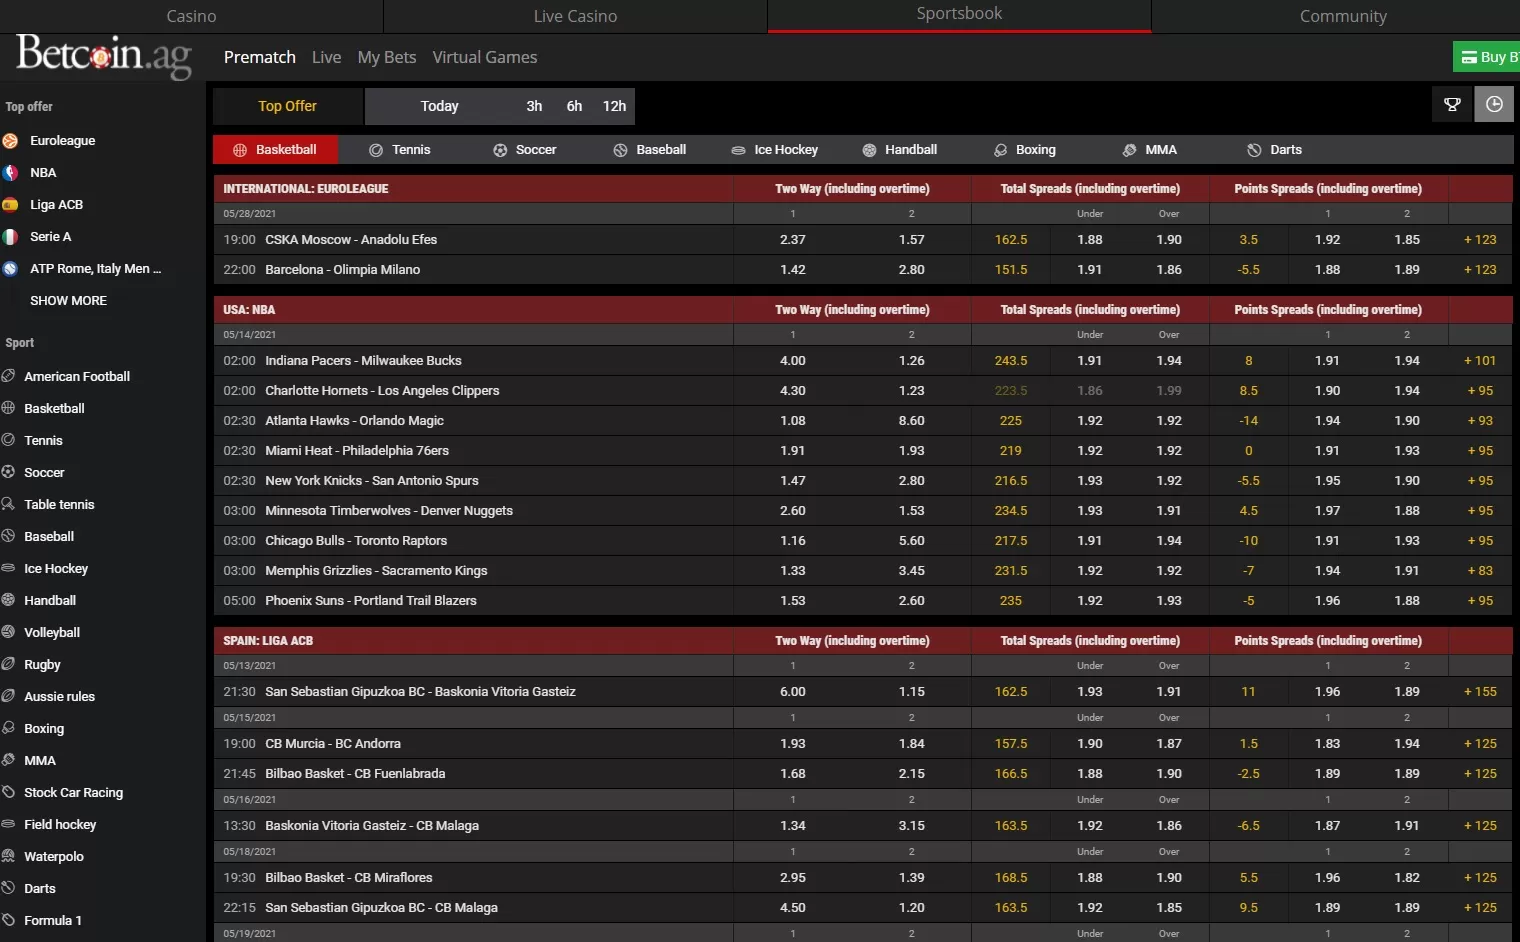Click the Spain flag icon next to Liga ACB
1520x942 pixels.
10,205
